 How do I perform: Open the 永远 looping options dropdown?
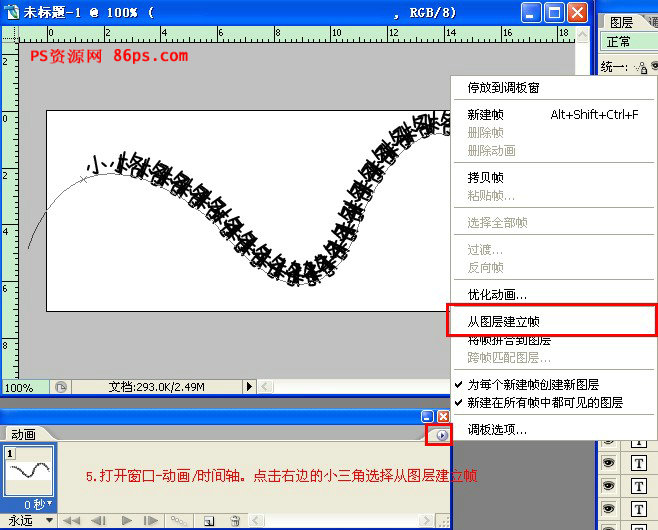coord(30,521)
